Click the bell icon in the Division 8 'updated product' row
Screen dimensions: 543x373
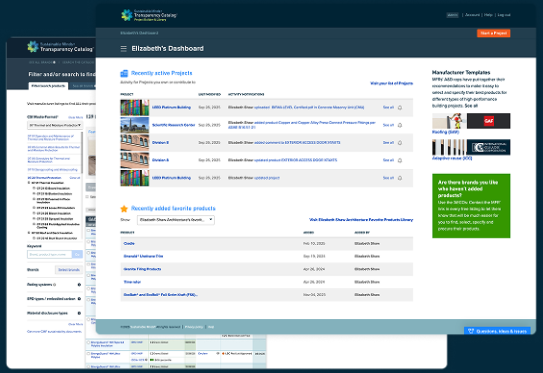pos(400,160)
